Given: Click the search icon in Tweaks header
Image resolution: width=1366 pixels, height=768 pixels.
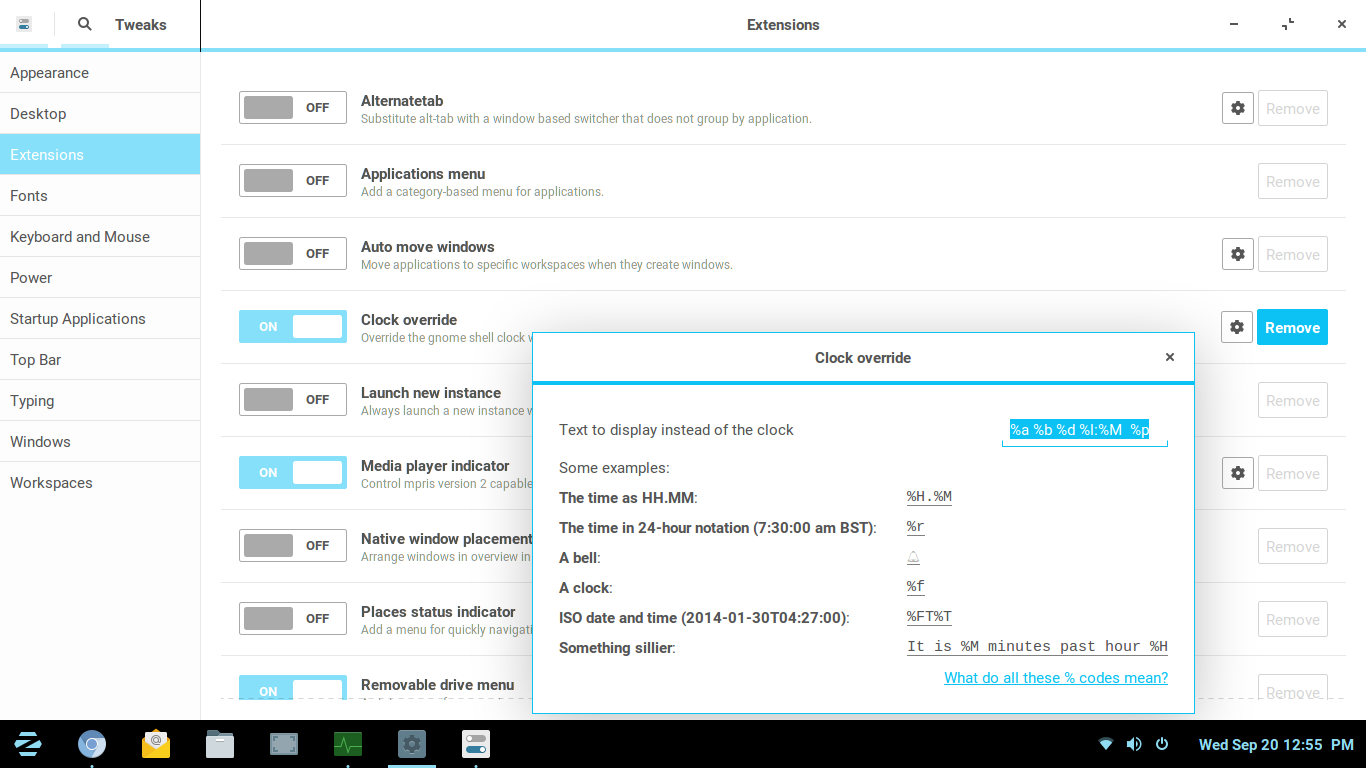Looking at the screenshot, I should 85,24.
